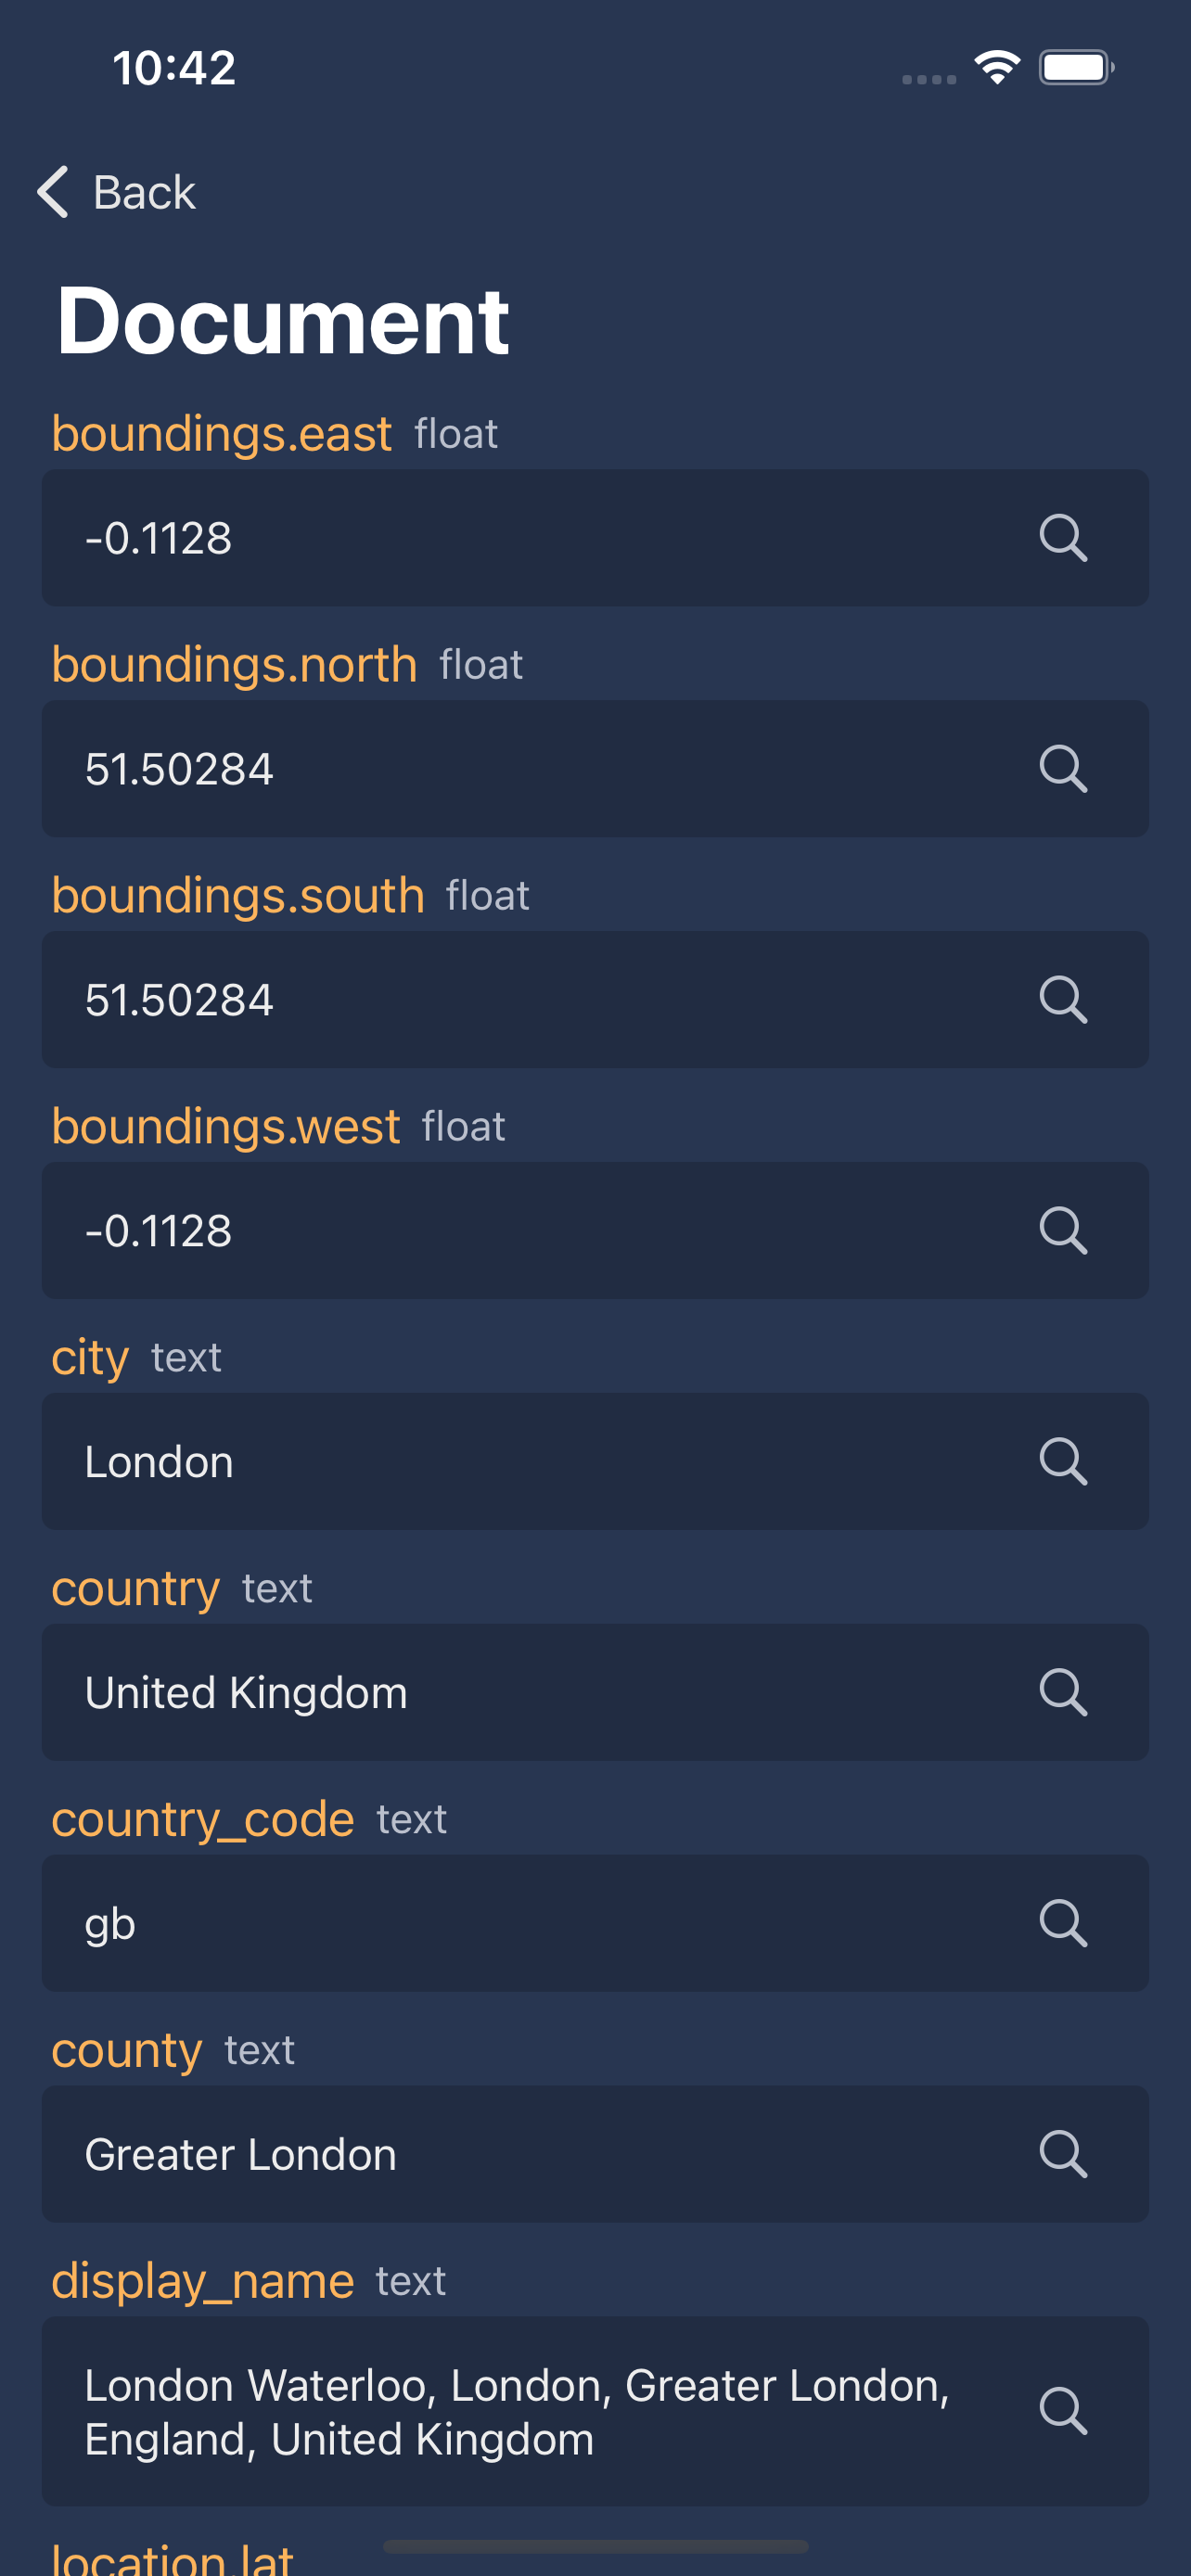Select the United Kingdom country value
The width and height of the screenshot is (1191, 2576).
tap(246, 1693)
